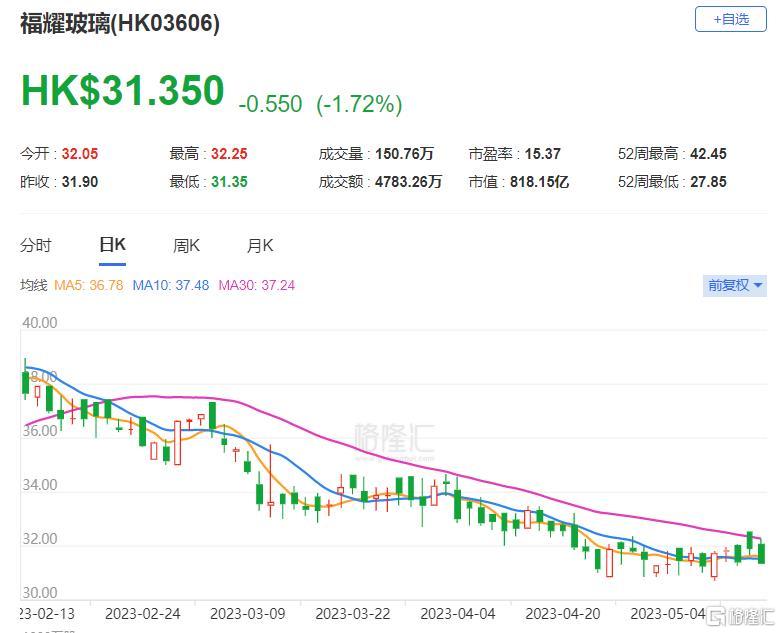Screen dimensions: 781x633
Task: Click the MA10: 37.48 indicator label
Action: click(x=171, y=285)
